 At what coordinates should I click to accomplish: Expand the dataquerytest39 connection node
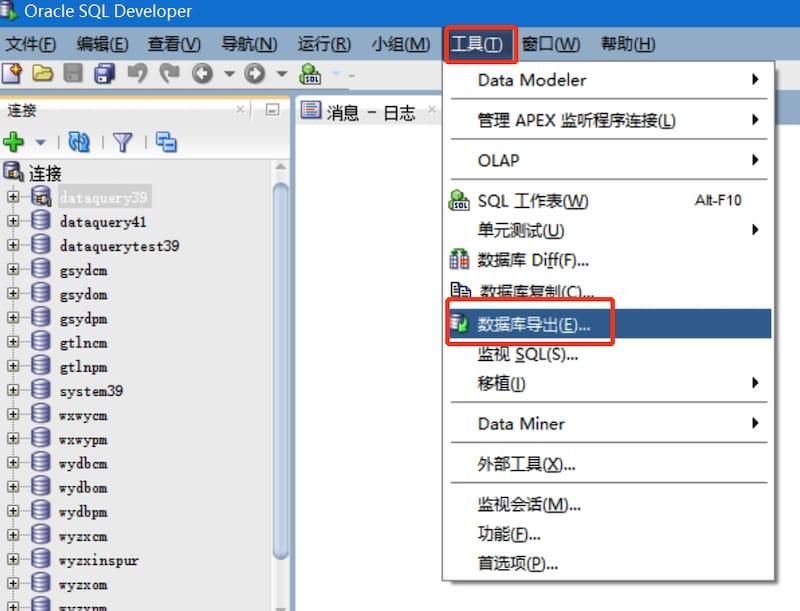(13, 245)
